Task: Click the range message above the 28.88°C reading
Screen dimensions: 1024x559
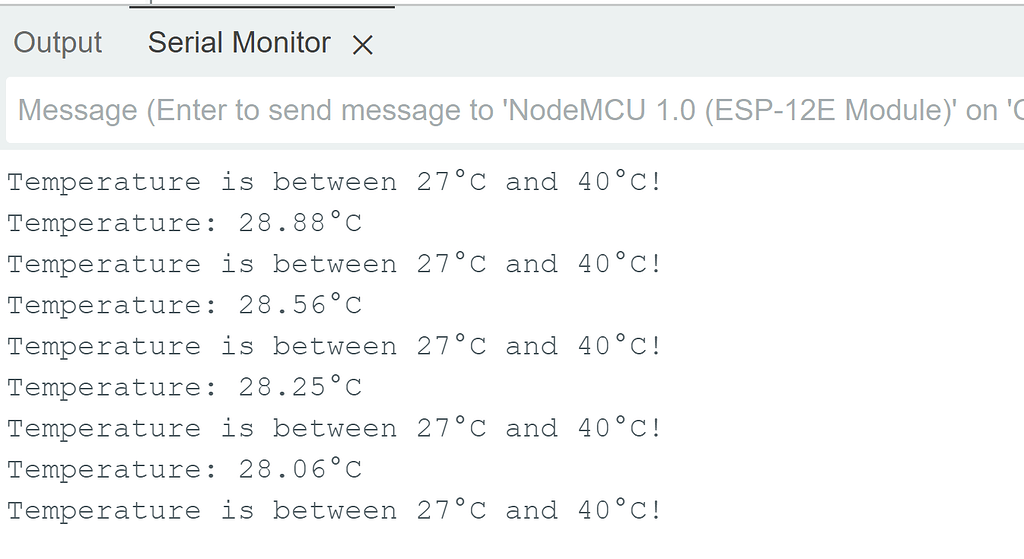Action: (x=335, y=182)
